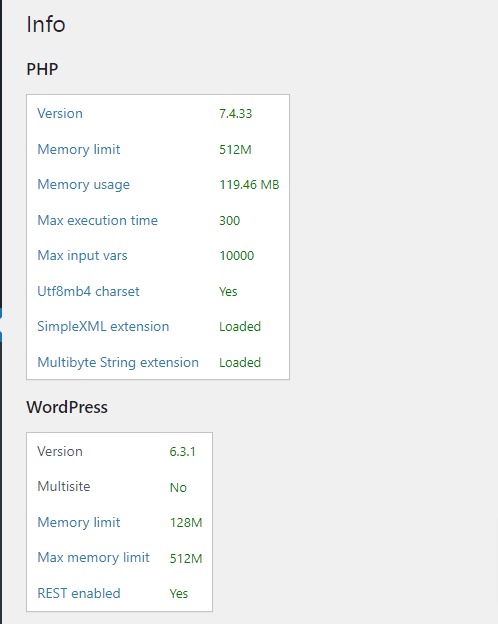The image size is (498, 624).
Task: Click the SimpleXML extension label
Action: [x=103, y=326]
